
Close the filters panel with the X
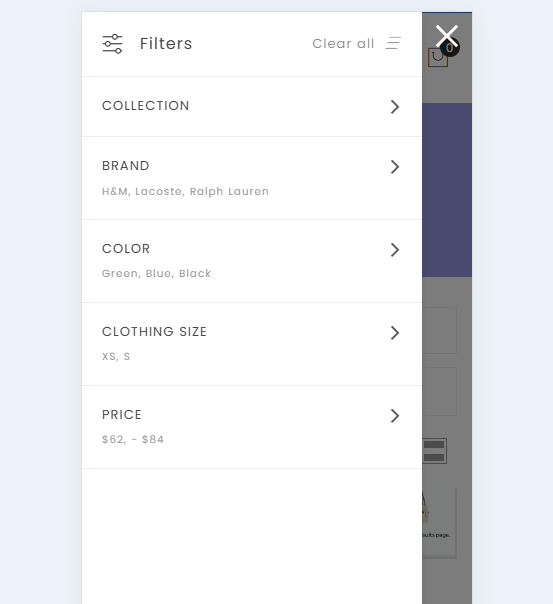coord(446,36)
